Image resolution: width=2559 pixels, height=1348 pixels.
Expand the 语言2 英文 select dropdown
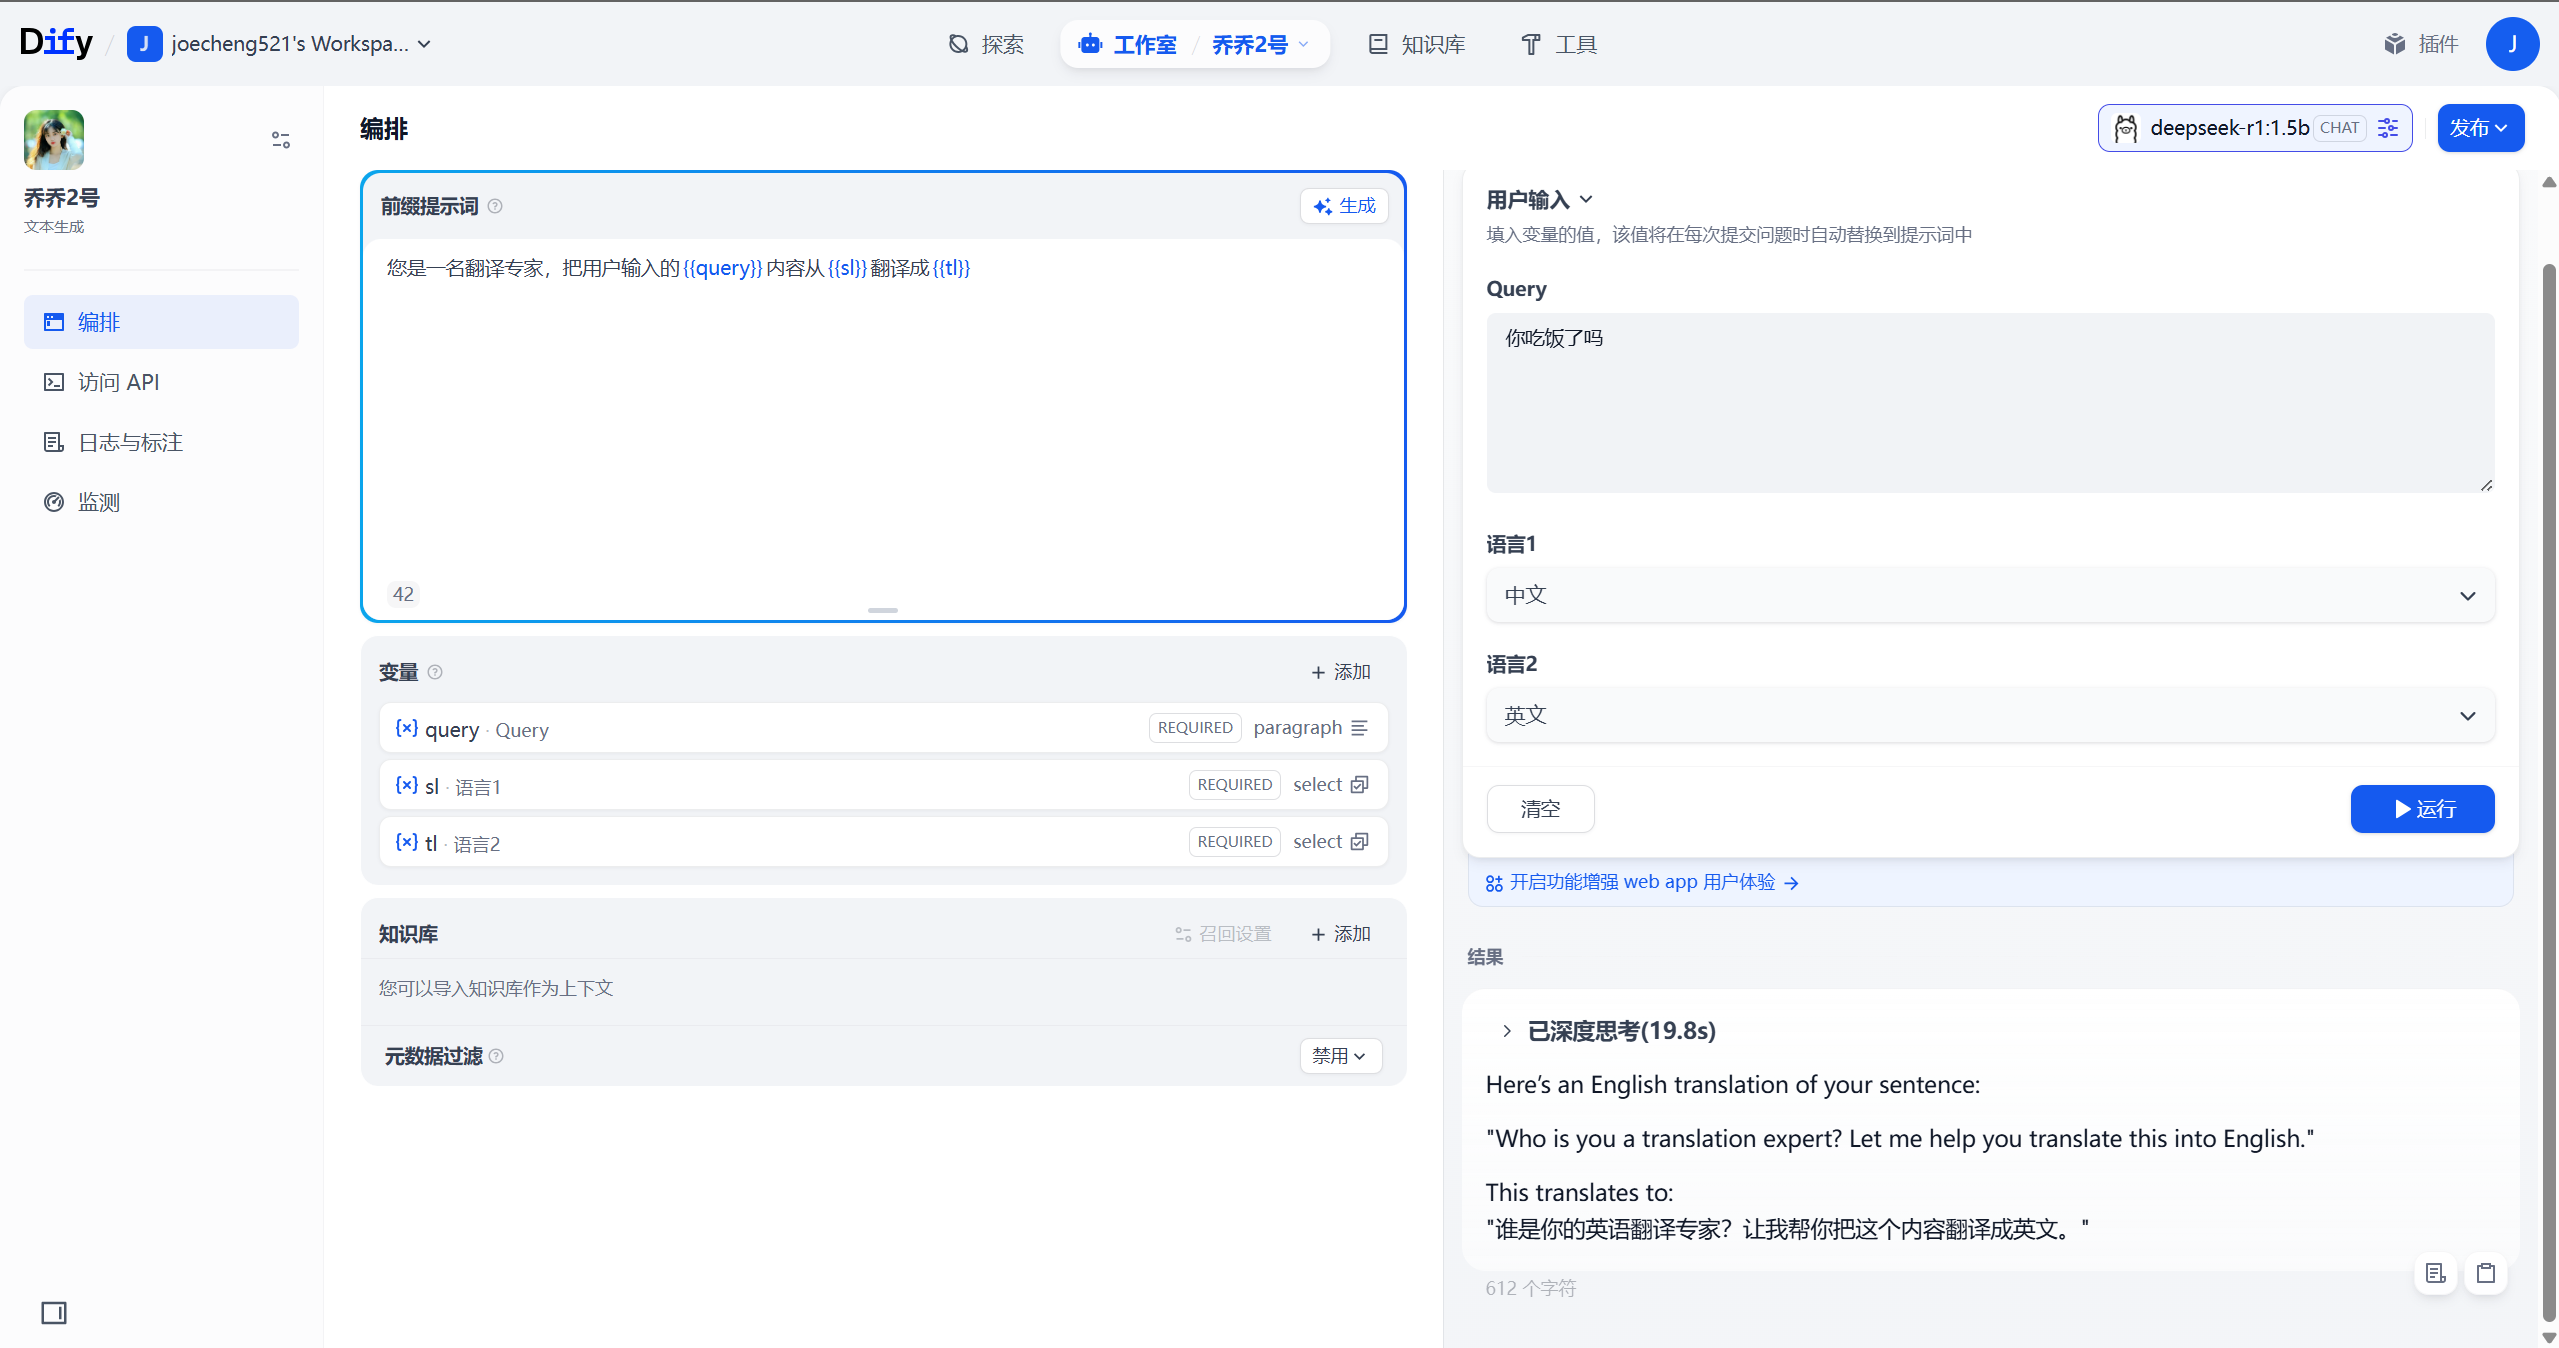(x=1989, y=716)
